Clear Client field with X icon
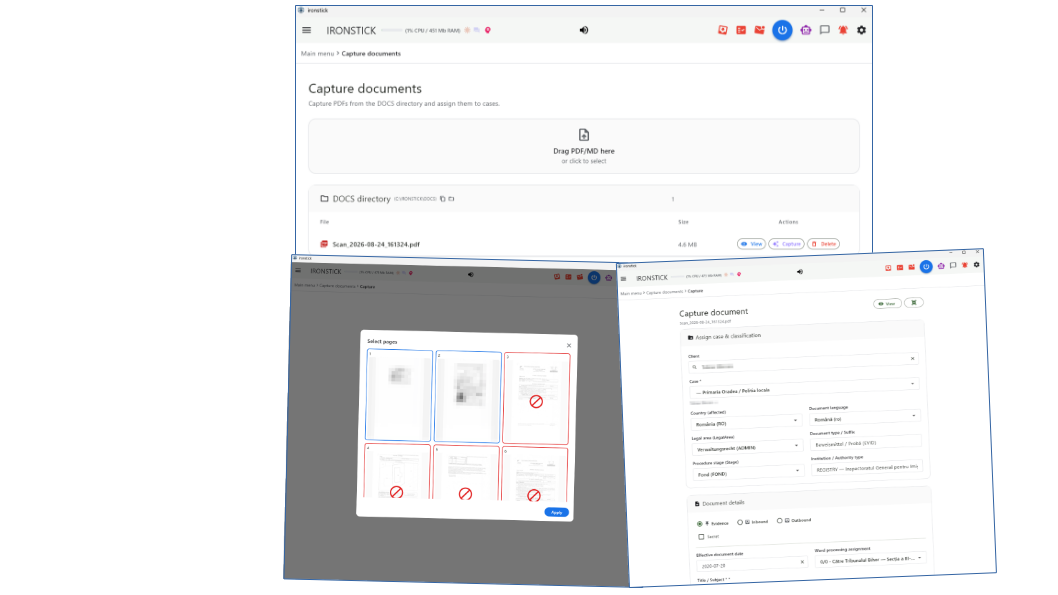Screen dimensions: 1058x595 click(912, 359)
